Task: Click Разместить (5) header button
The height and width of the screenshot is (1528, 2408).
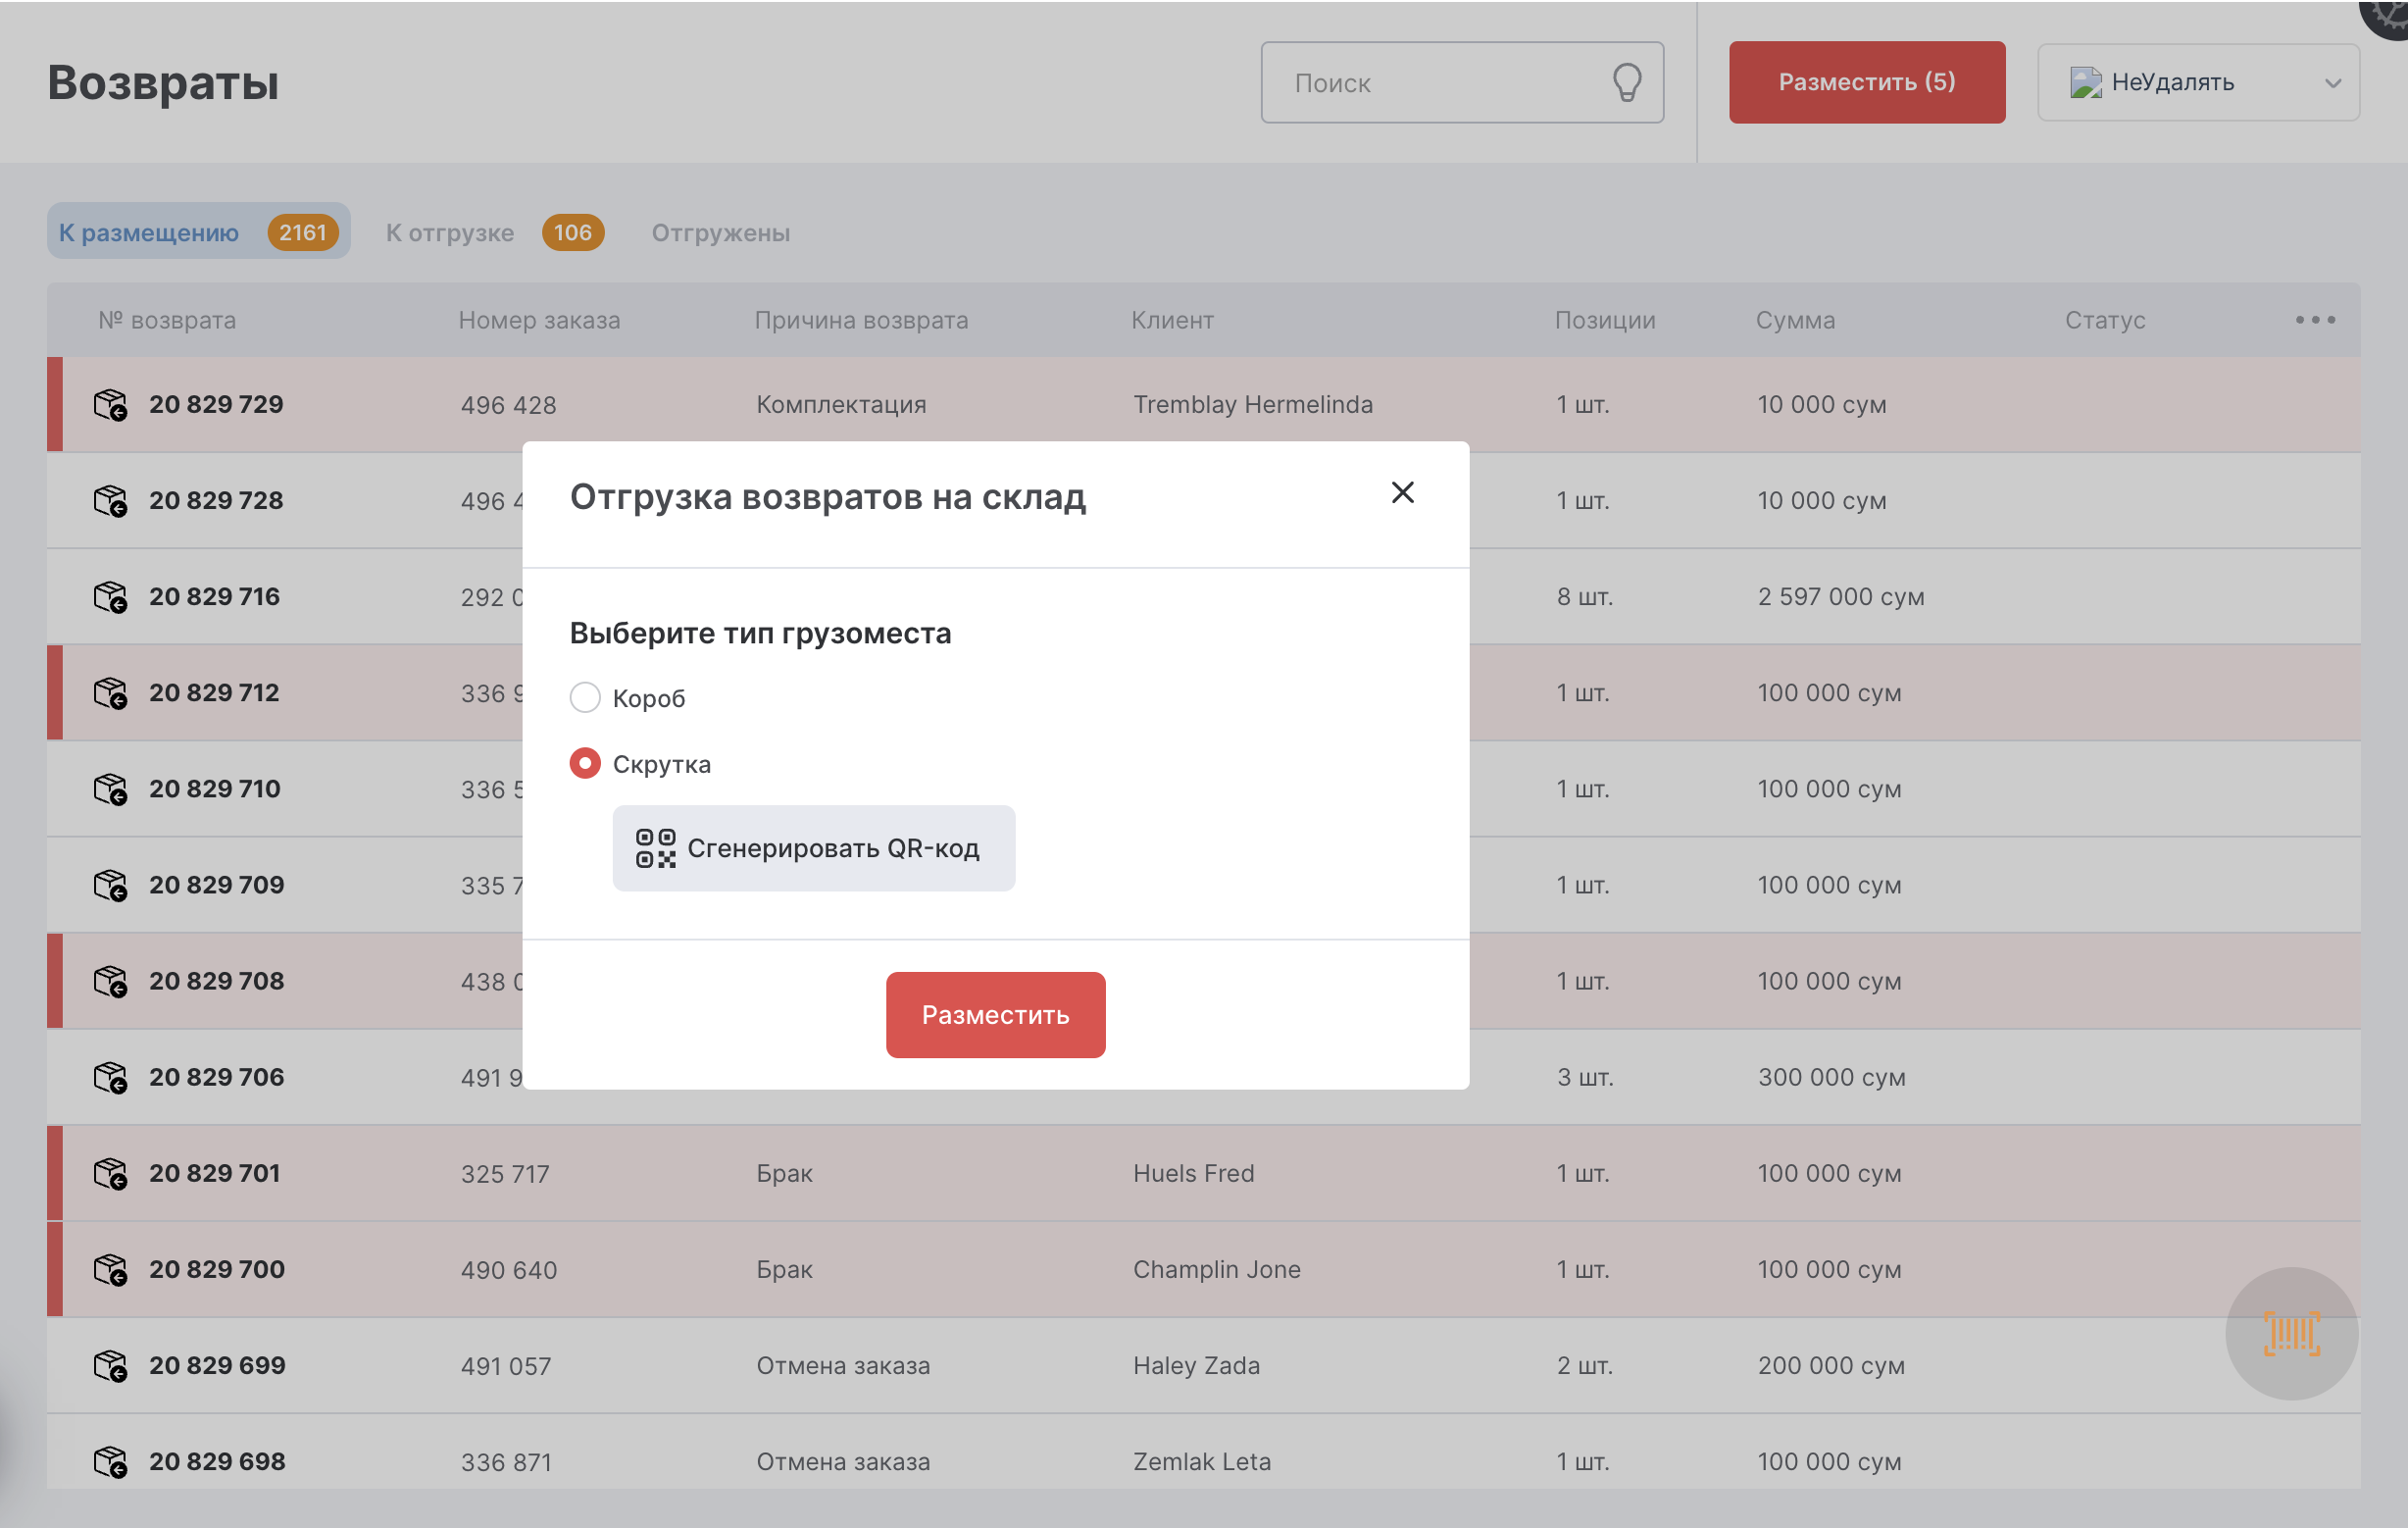Action: (x=1866, y=82)
